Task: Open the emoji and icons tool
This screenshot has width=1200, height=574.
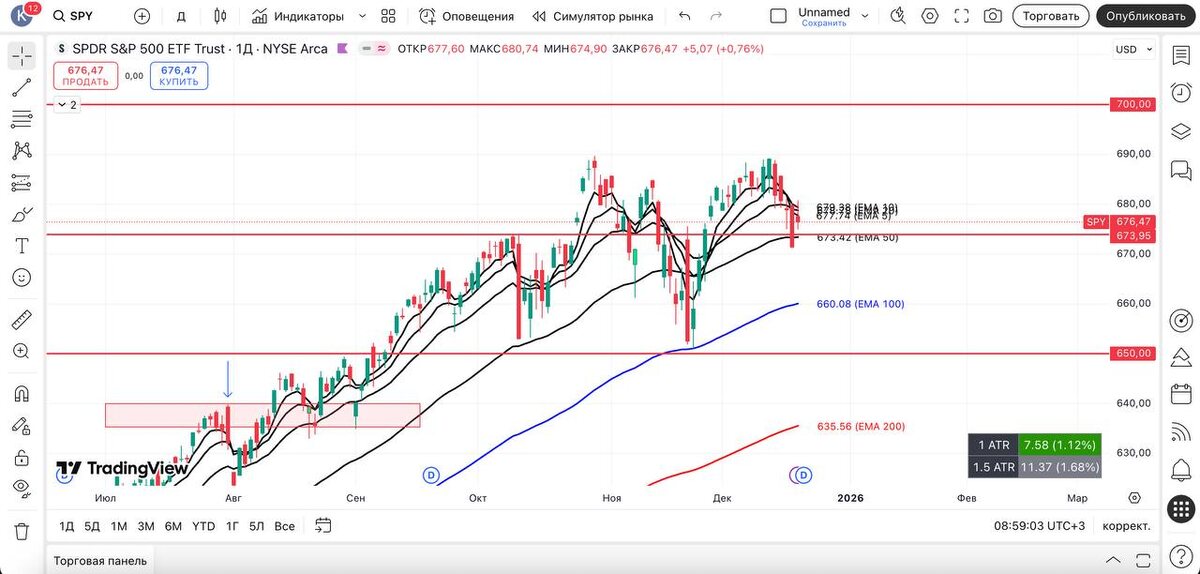Action: (21, 278)
